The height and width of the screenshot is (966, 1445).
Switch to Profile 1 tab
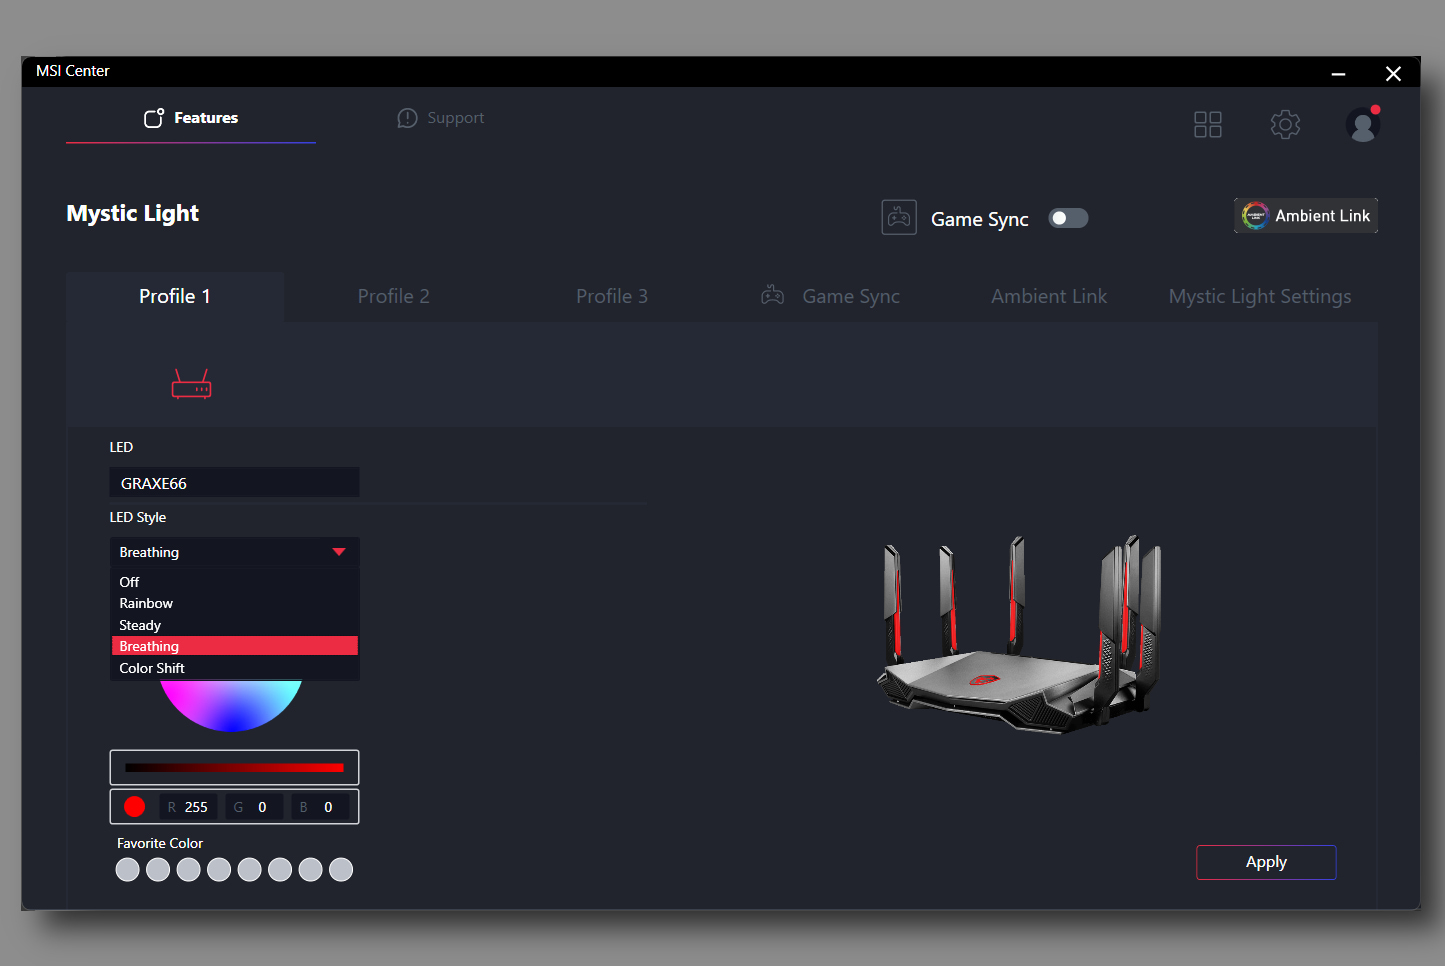(x=175, y=296)
